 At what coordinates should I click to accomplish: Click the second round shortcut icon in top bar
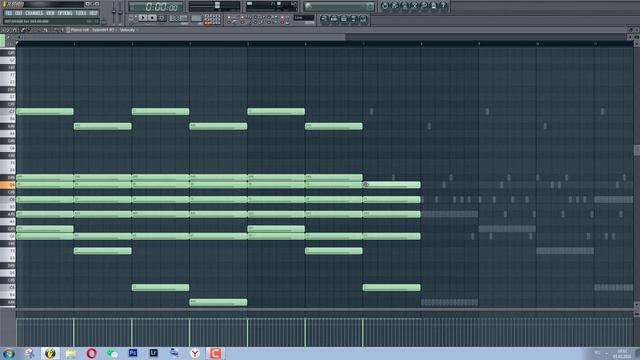point(395,6)
